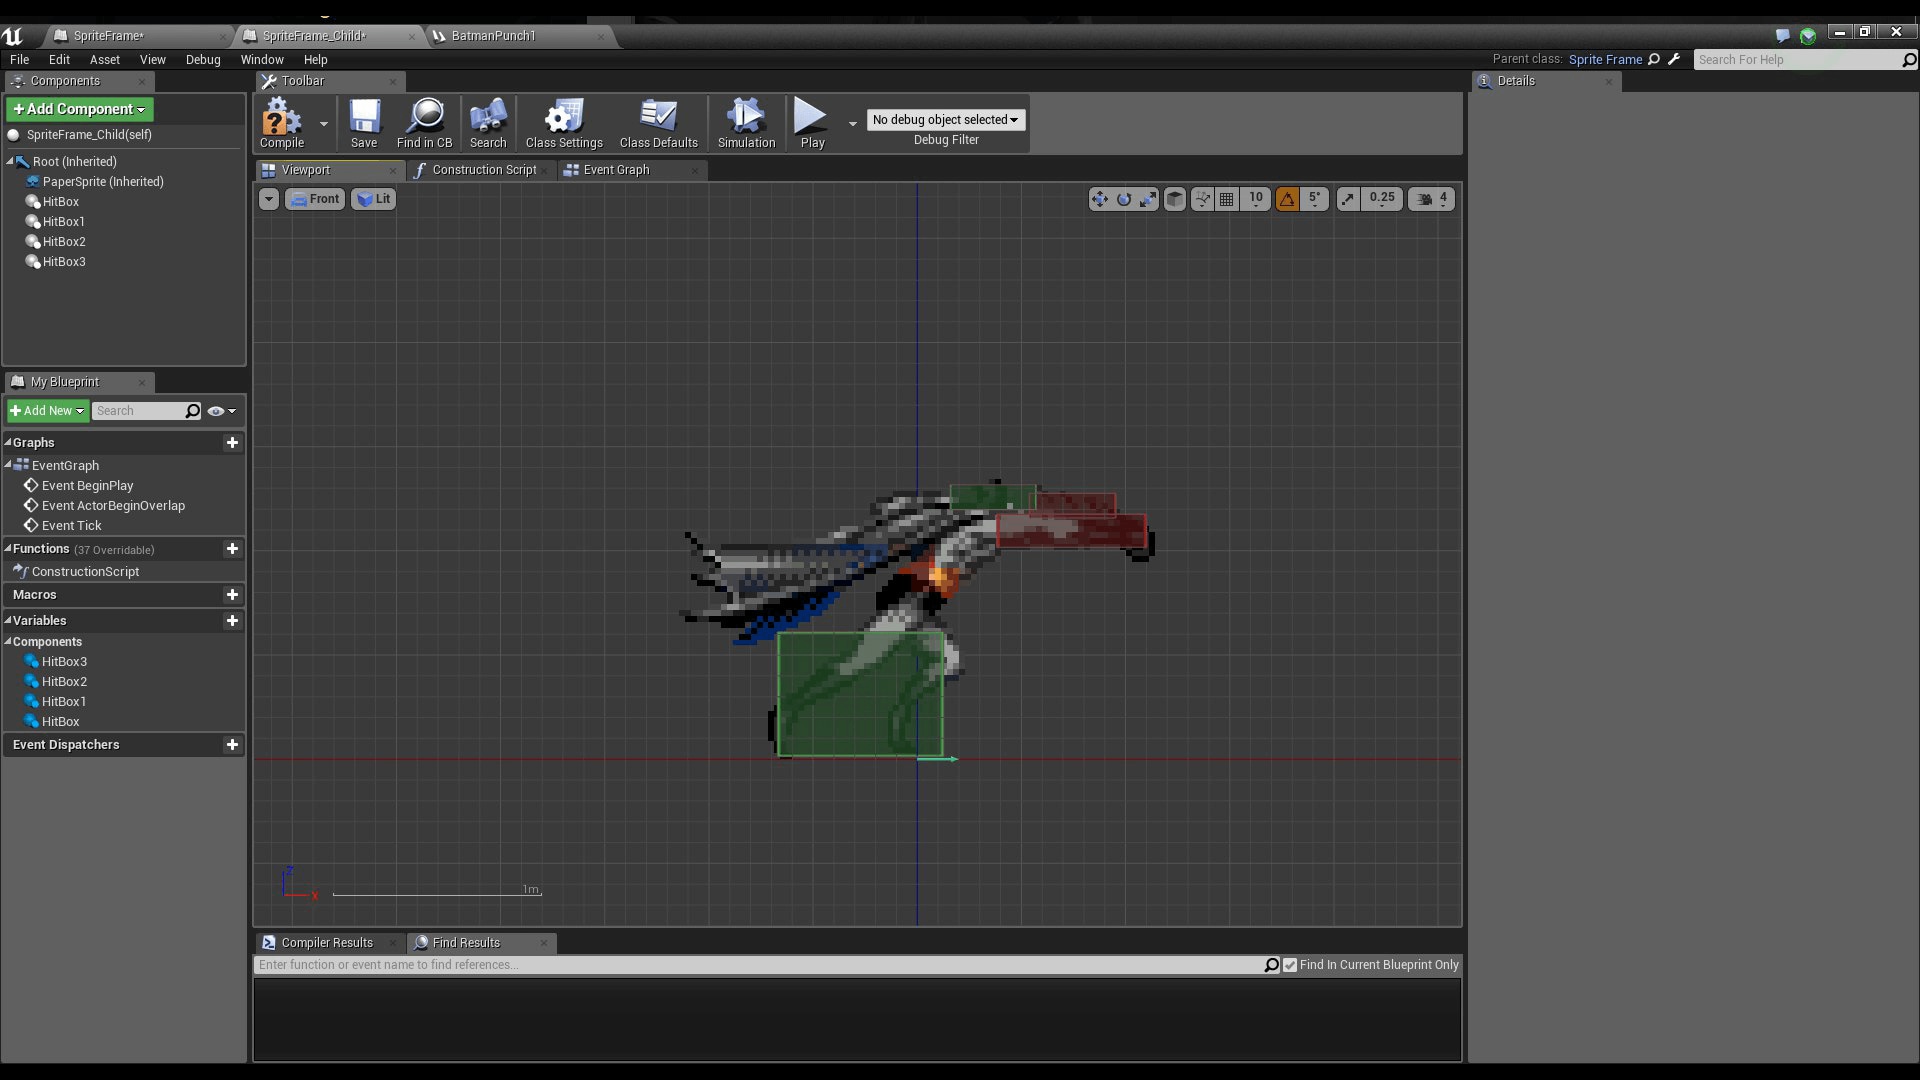Viewport: 1920px width, 1080px height.
Task: Switch viewport shading from Lit mode
Action: [372, 198]
